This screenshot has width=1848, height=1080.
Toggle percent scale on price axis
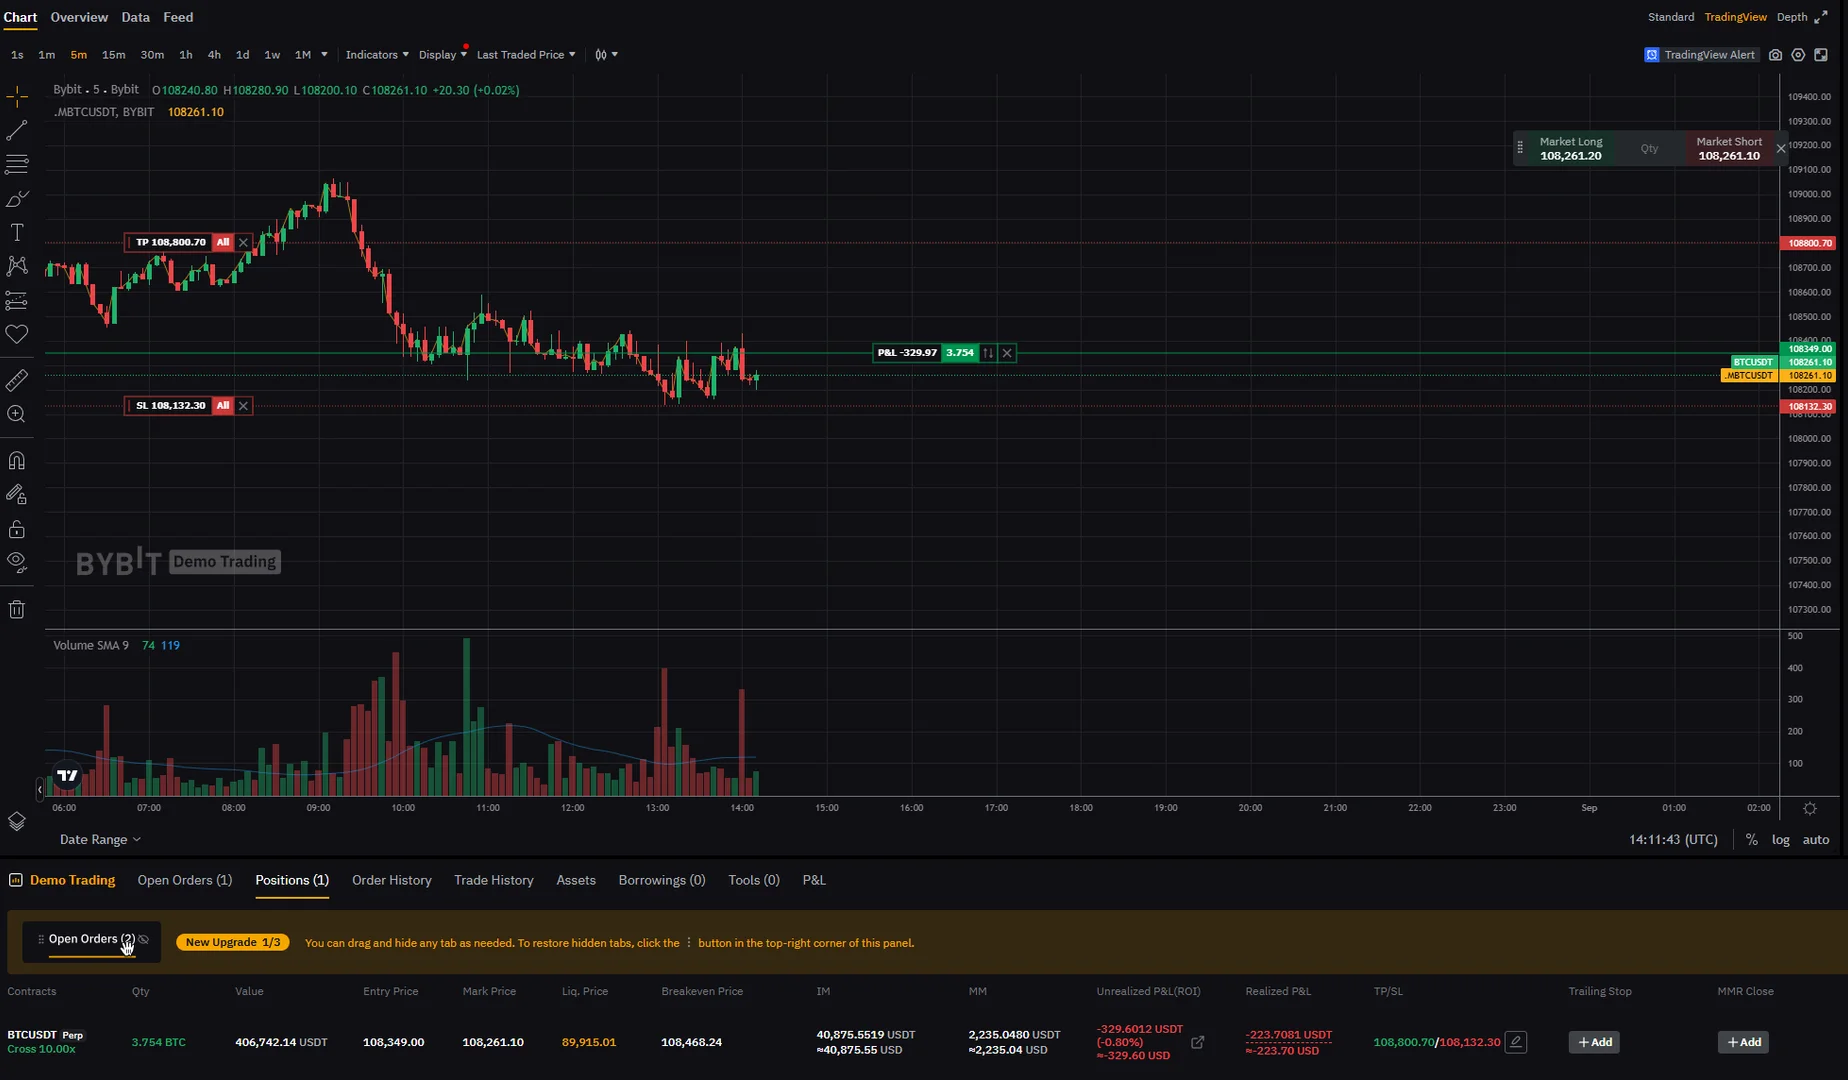1752,840
